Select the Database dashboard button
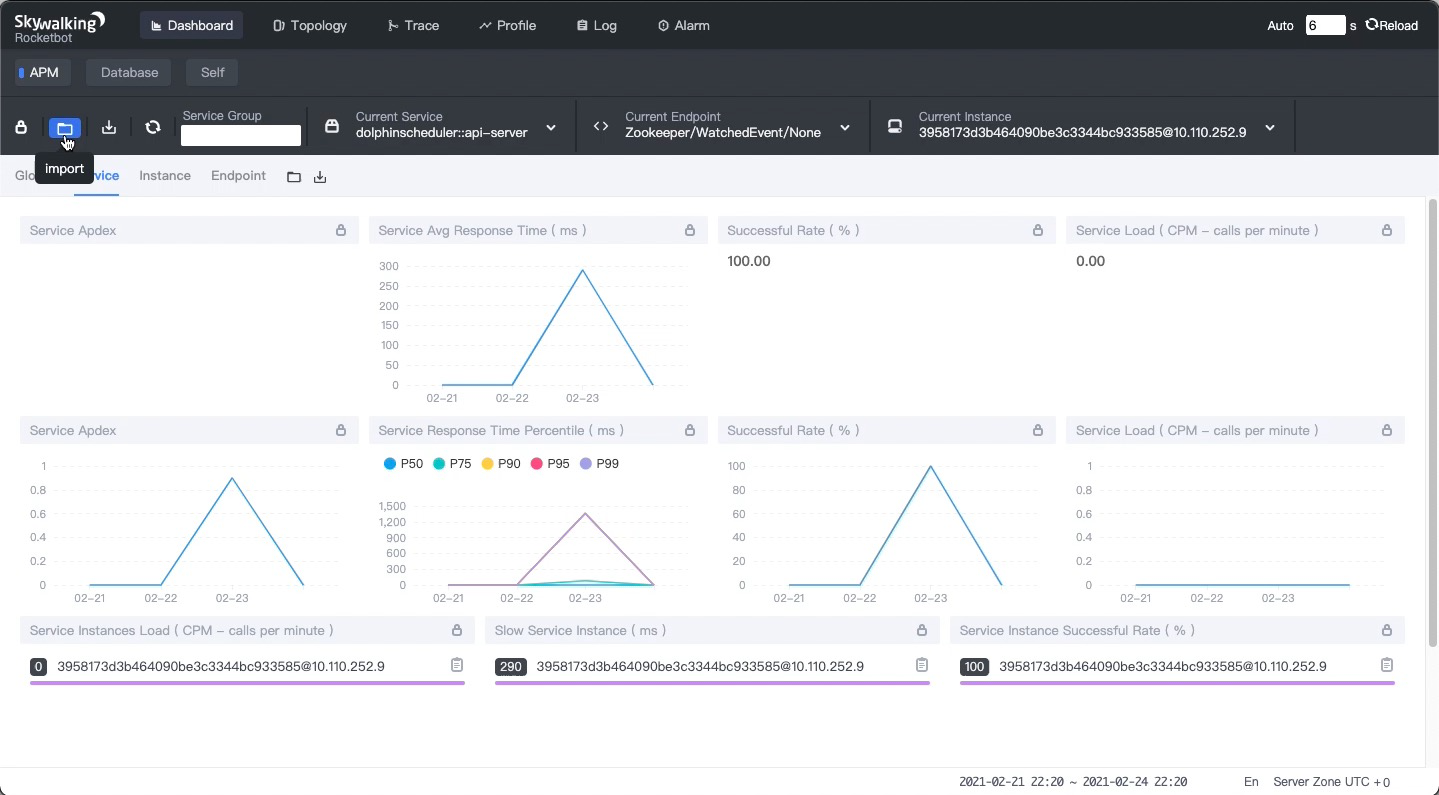Viewport: 1439px width, 795px height. tap(129, 72)
